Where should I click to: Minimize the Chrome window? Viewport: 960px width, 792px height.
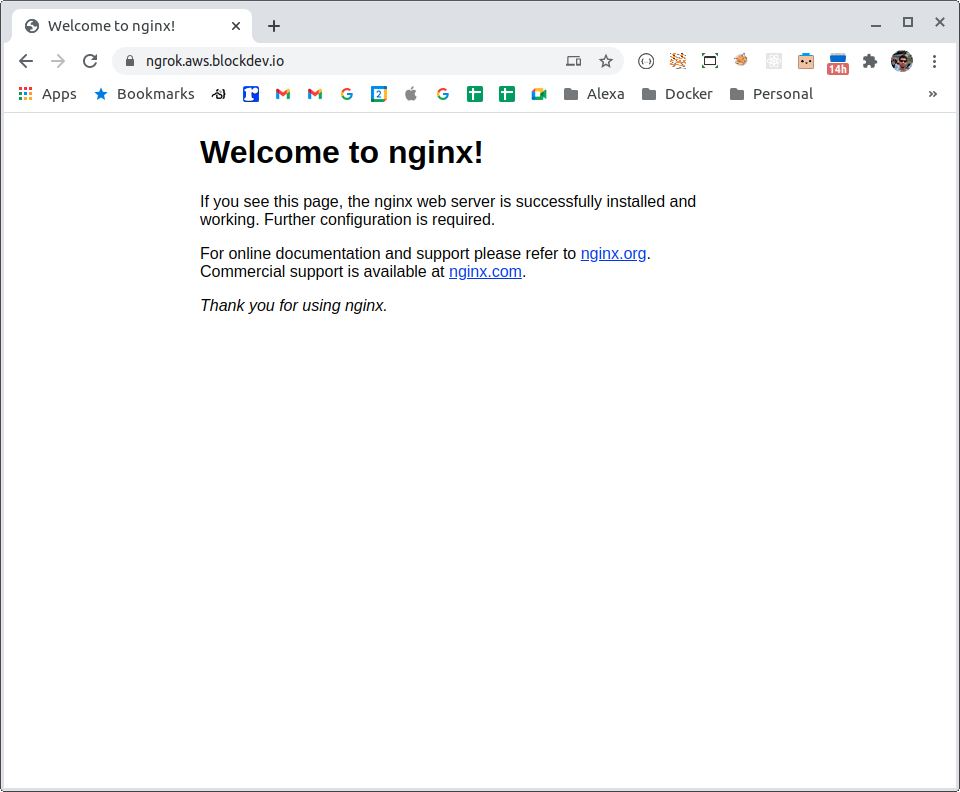click(x=876, y=25)
